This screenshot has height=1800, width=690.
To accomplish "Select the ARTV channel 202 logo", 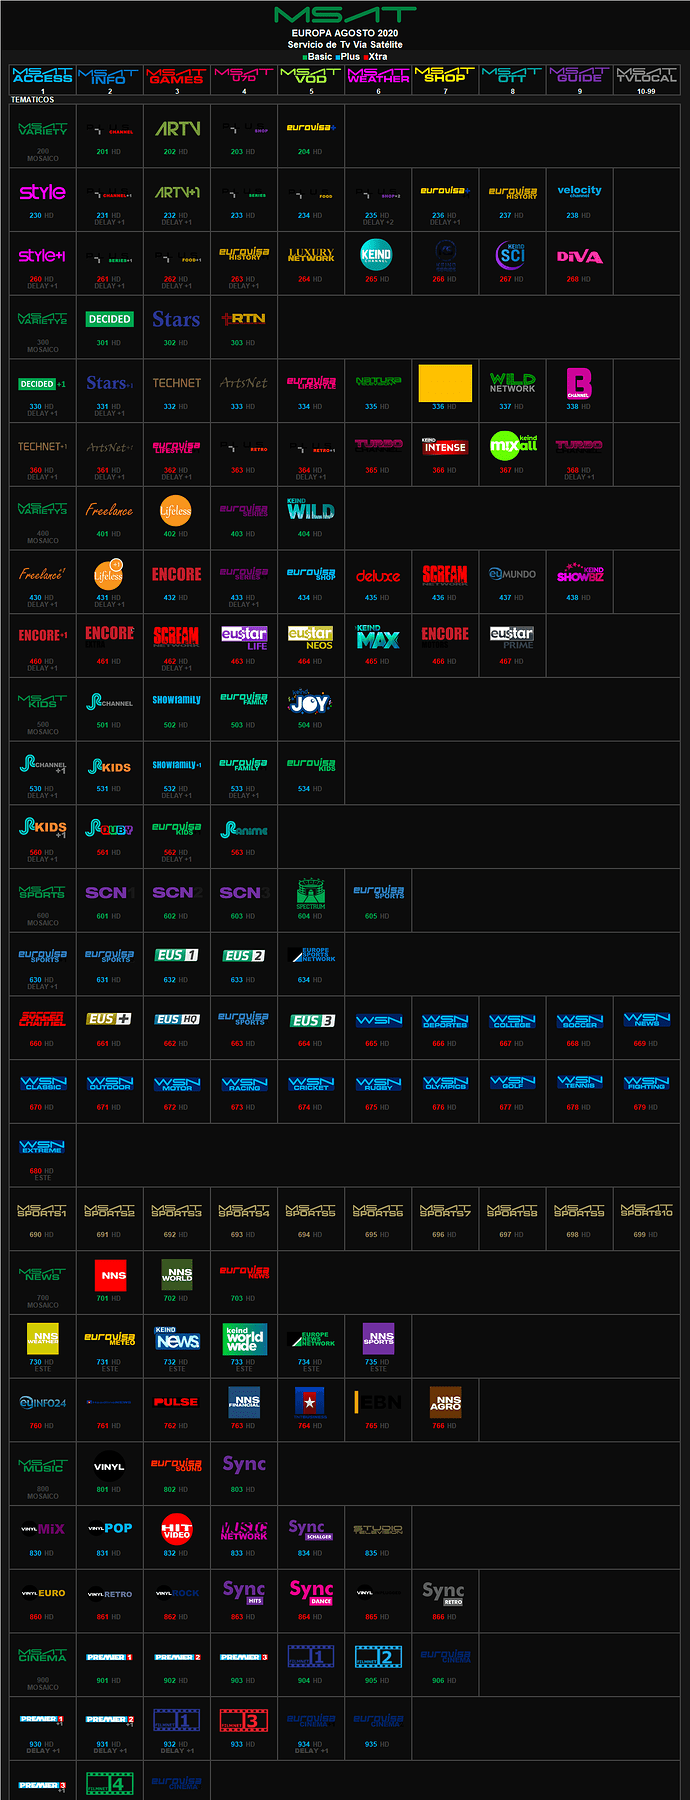I will coord(177,128).
